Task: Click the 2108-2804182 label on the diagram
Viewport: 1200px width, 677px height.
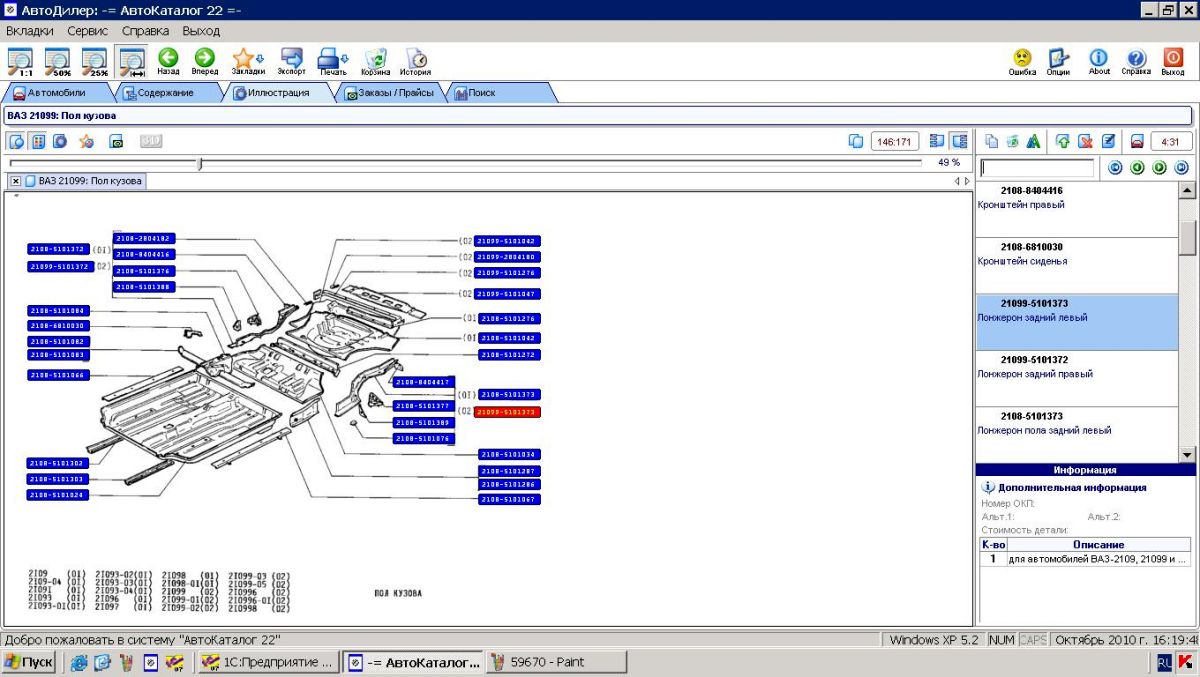Action: pos(145,239)
